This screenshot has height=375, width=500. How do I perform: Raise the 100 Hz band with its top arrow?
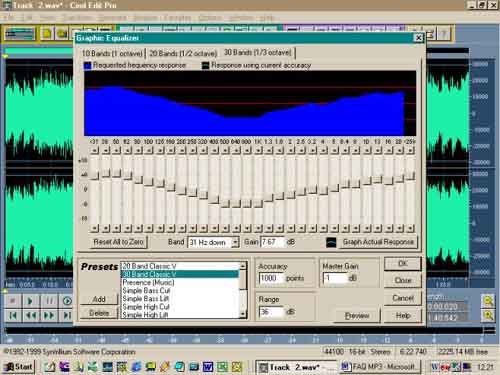point(149,151)
